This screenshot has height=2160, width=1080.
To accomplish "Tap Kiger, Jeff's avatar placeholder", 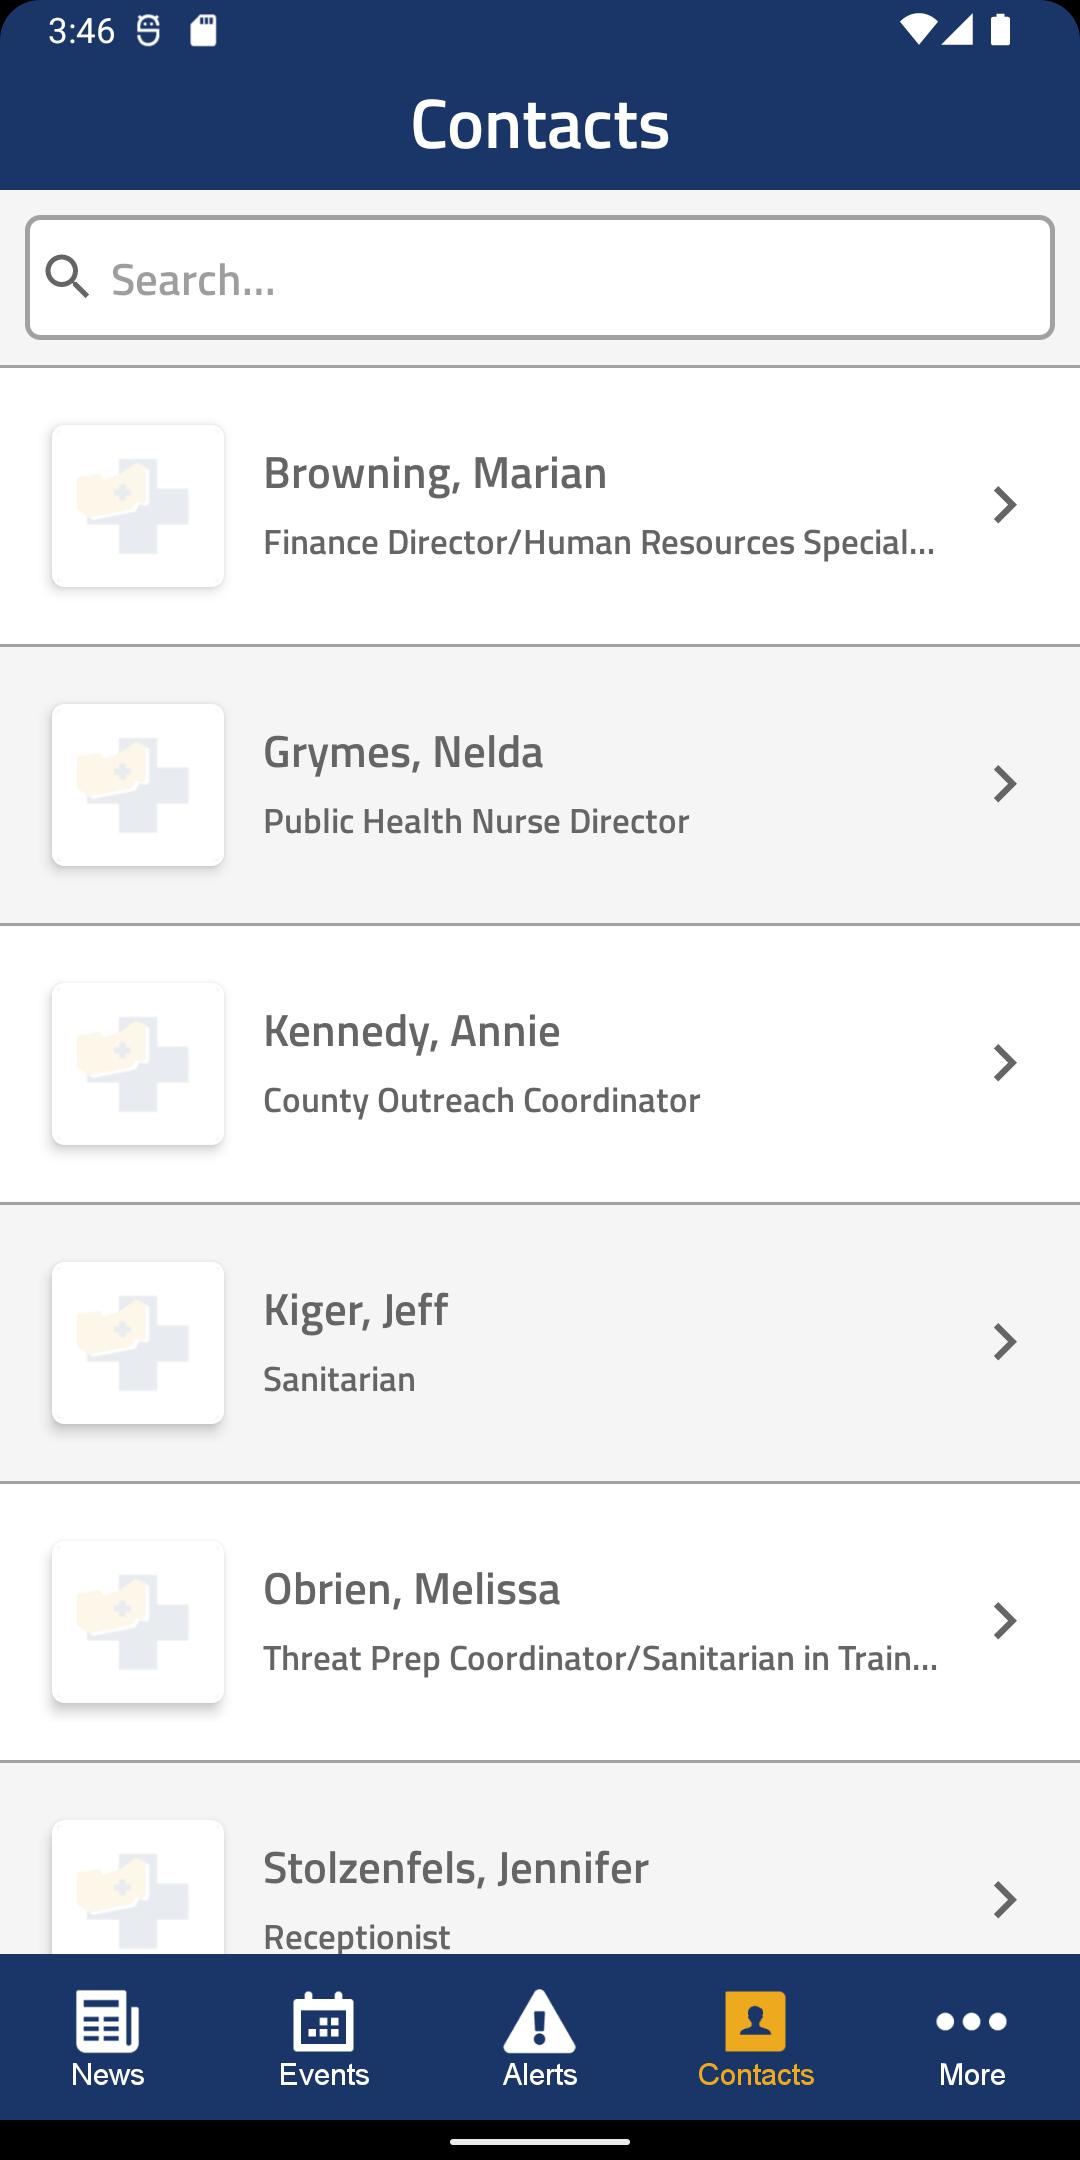I will (x=138, y=1343).
